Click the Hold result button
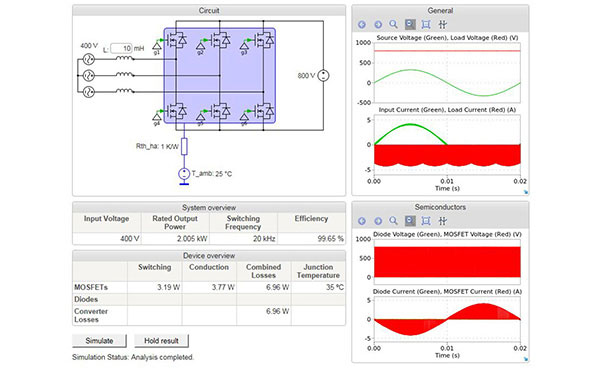Screen dimensions: 600x370 coord(161,341)
